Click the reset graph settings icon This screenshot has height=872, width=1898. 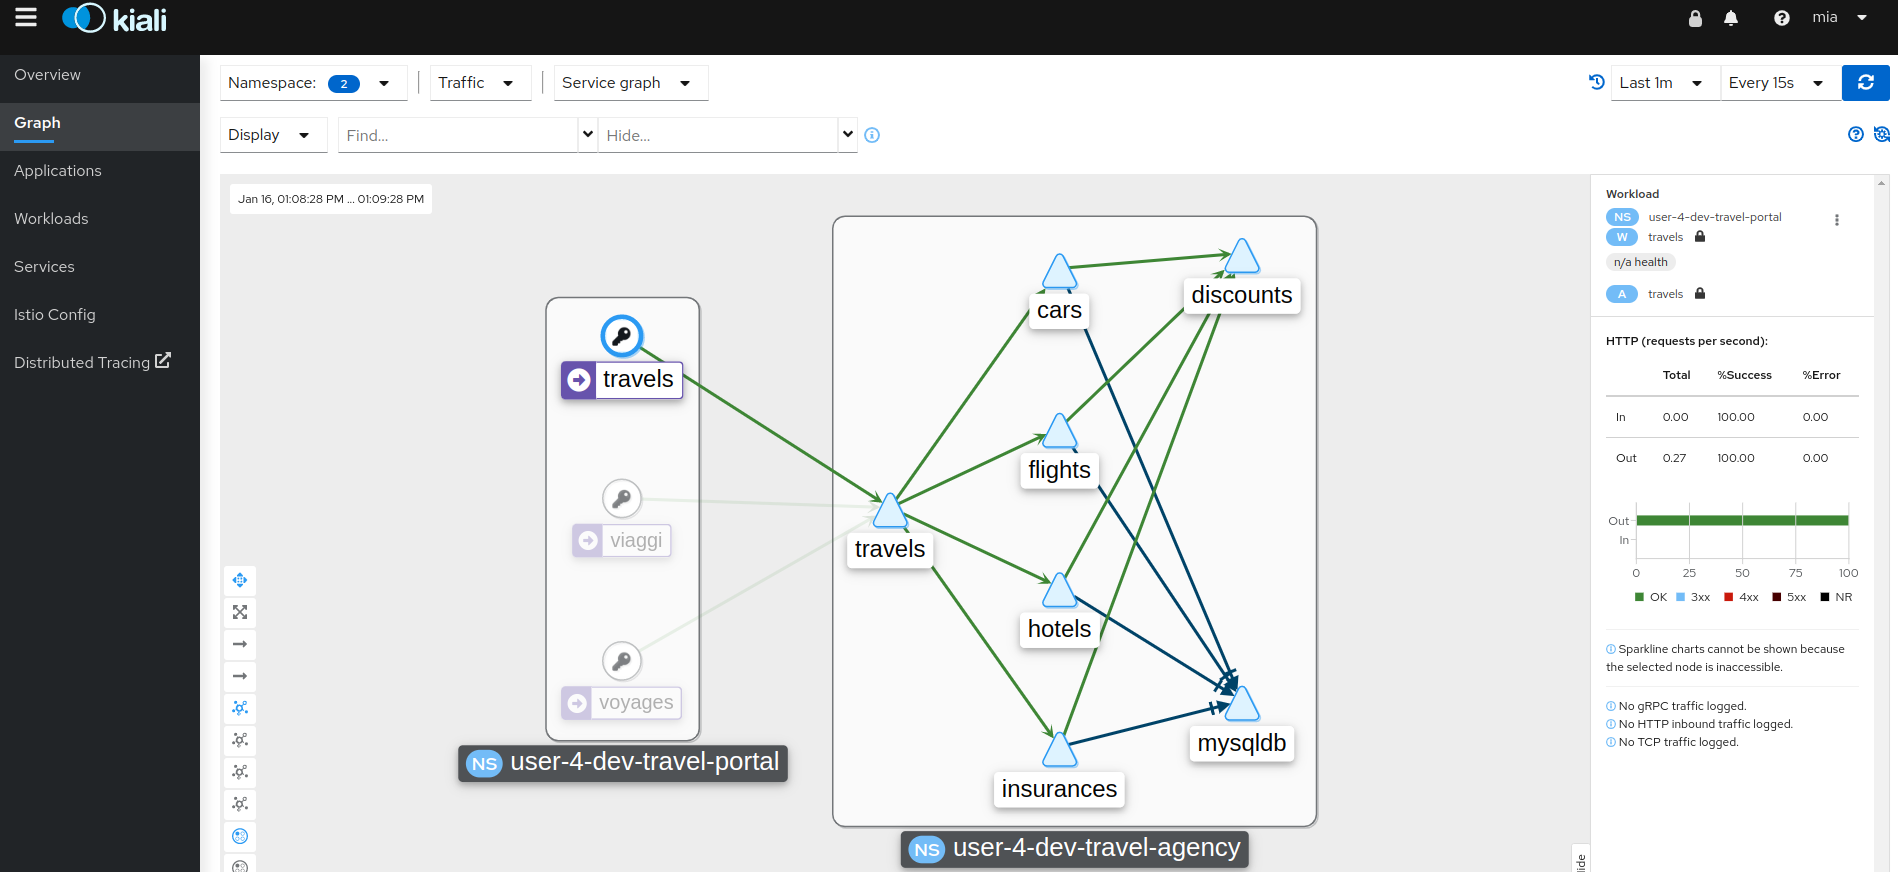(x=1882, y=134)
